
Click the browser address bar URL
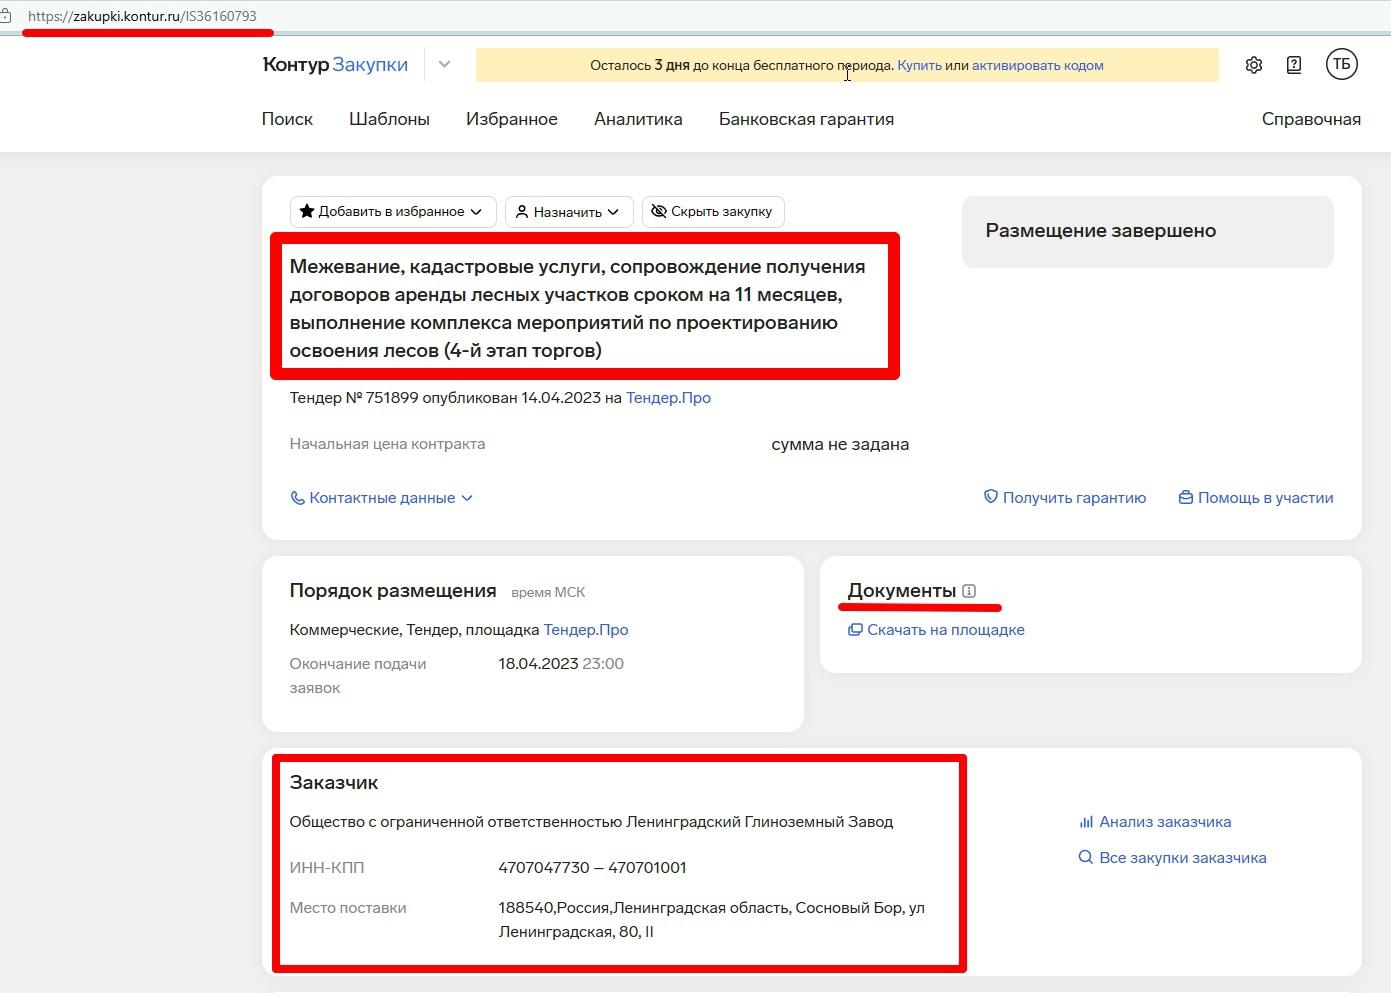click(142, 16)
